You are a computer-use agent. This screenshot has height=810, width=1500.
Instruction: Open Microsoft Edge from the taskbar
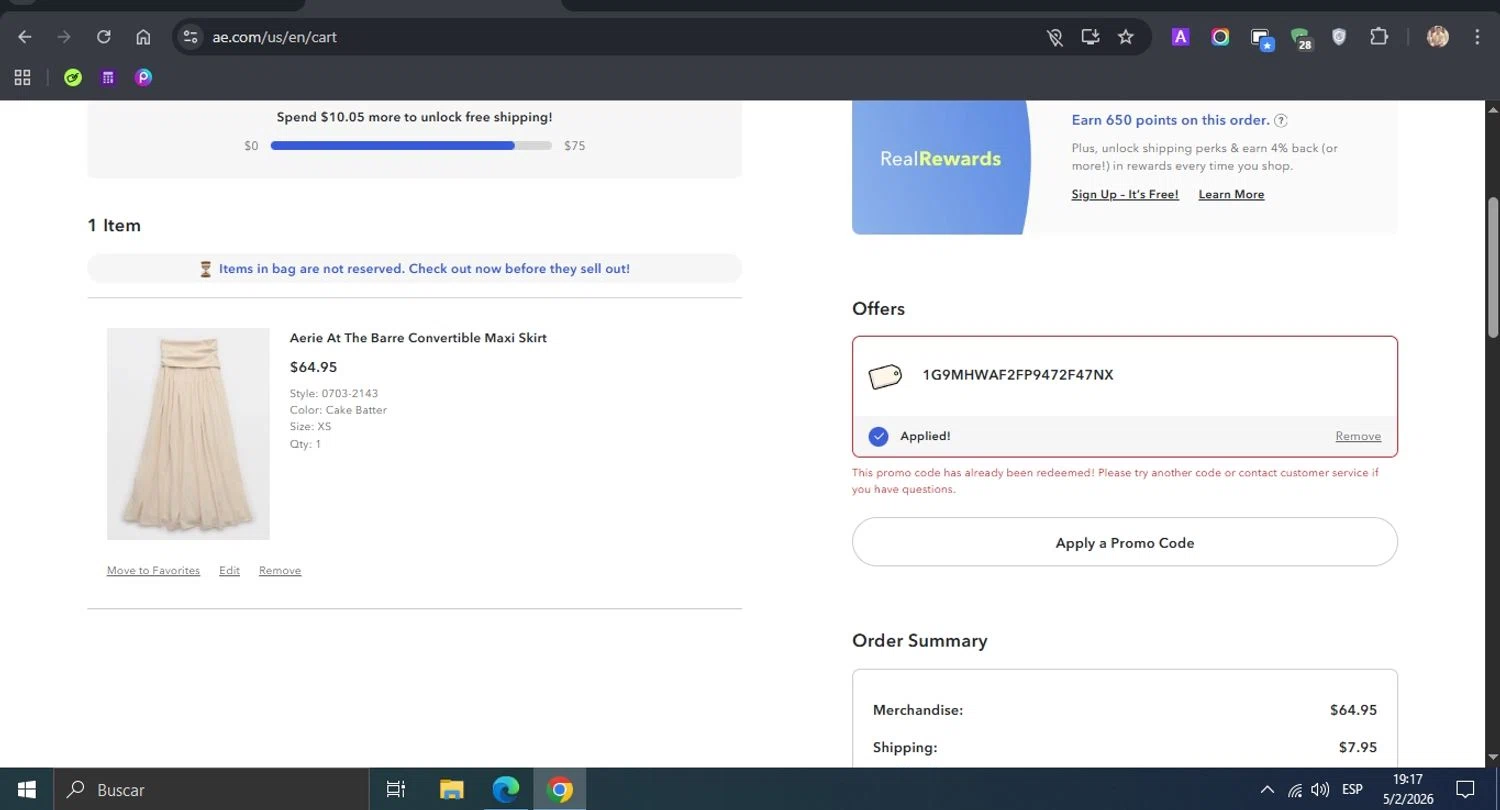click(506, 789)
